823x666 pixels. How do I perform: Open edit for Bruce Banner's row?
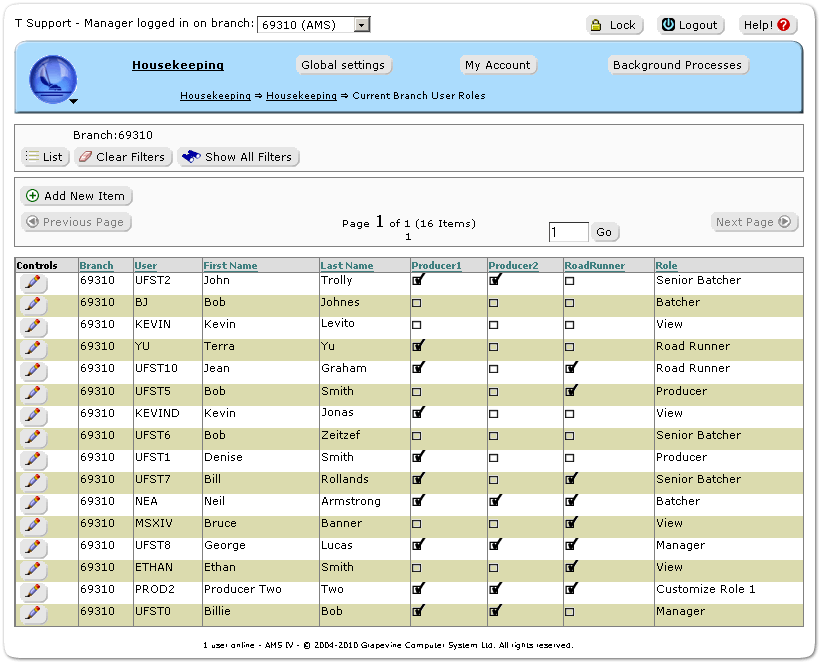(x=33, y=525)
